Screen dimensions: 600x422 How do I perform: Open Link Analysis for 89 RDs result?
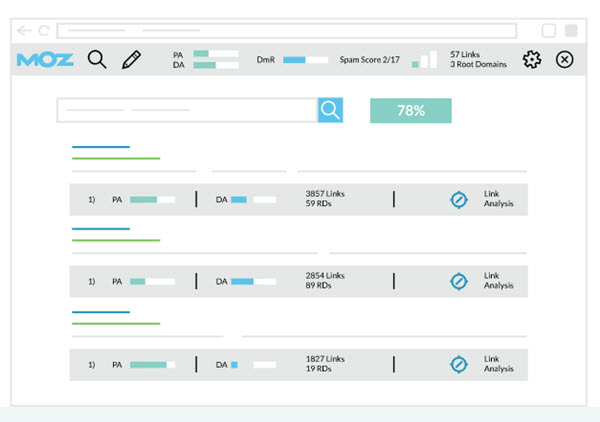[497, 281]
